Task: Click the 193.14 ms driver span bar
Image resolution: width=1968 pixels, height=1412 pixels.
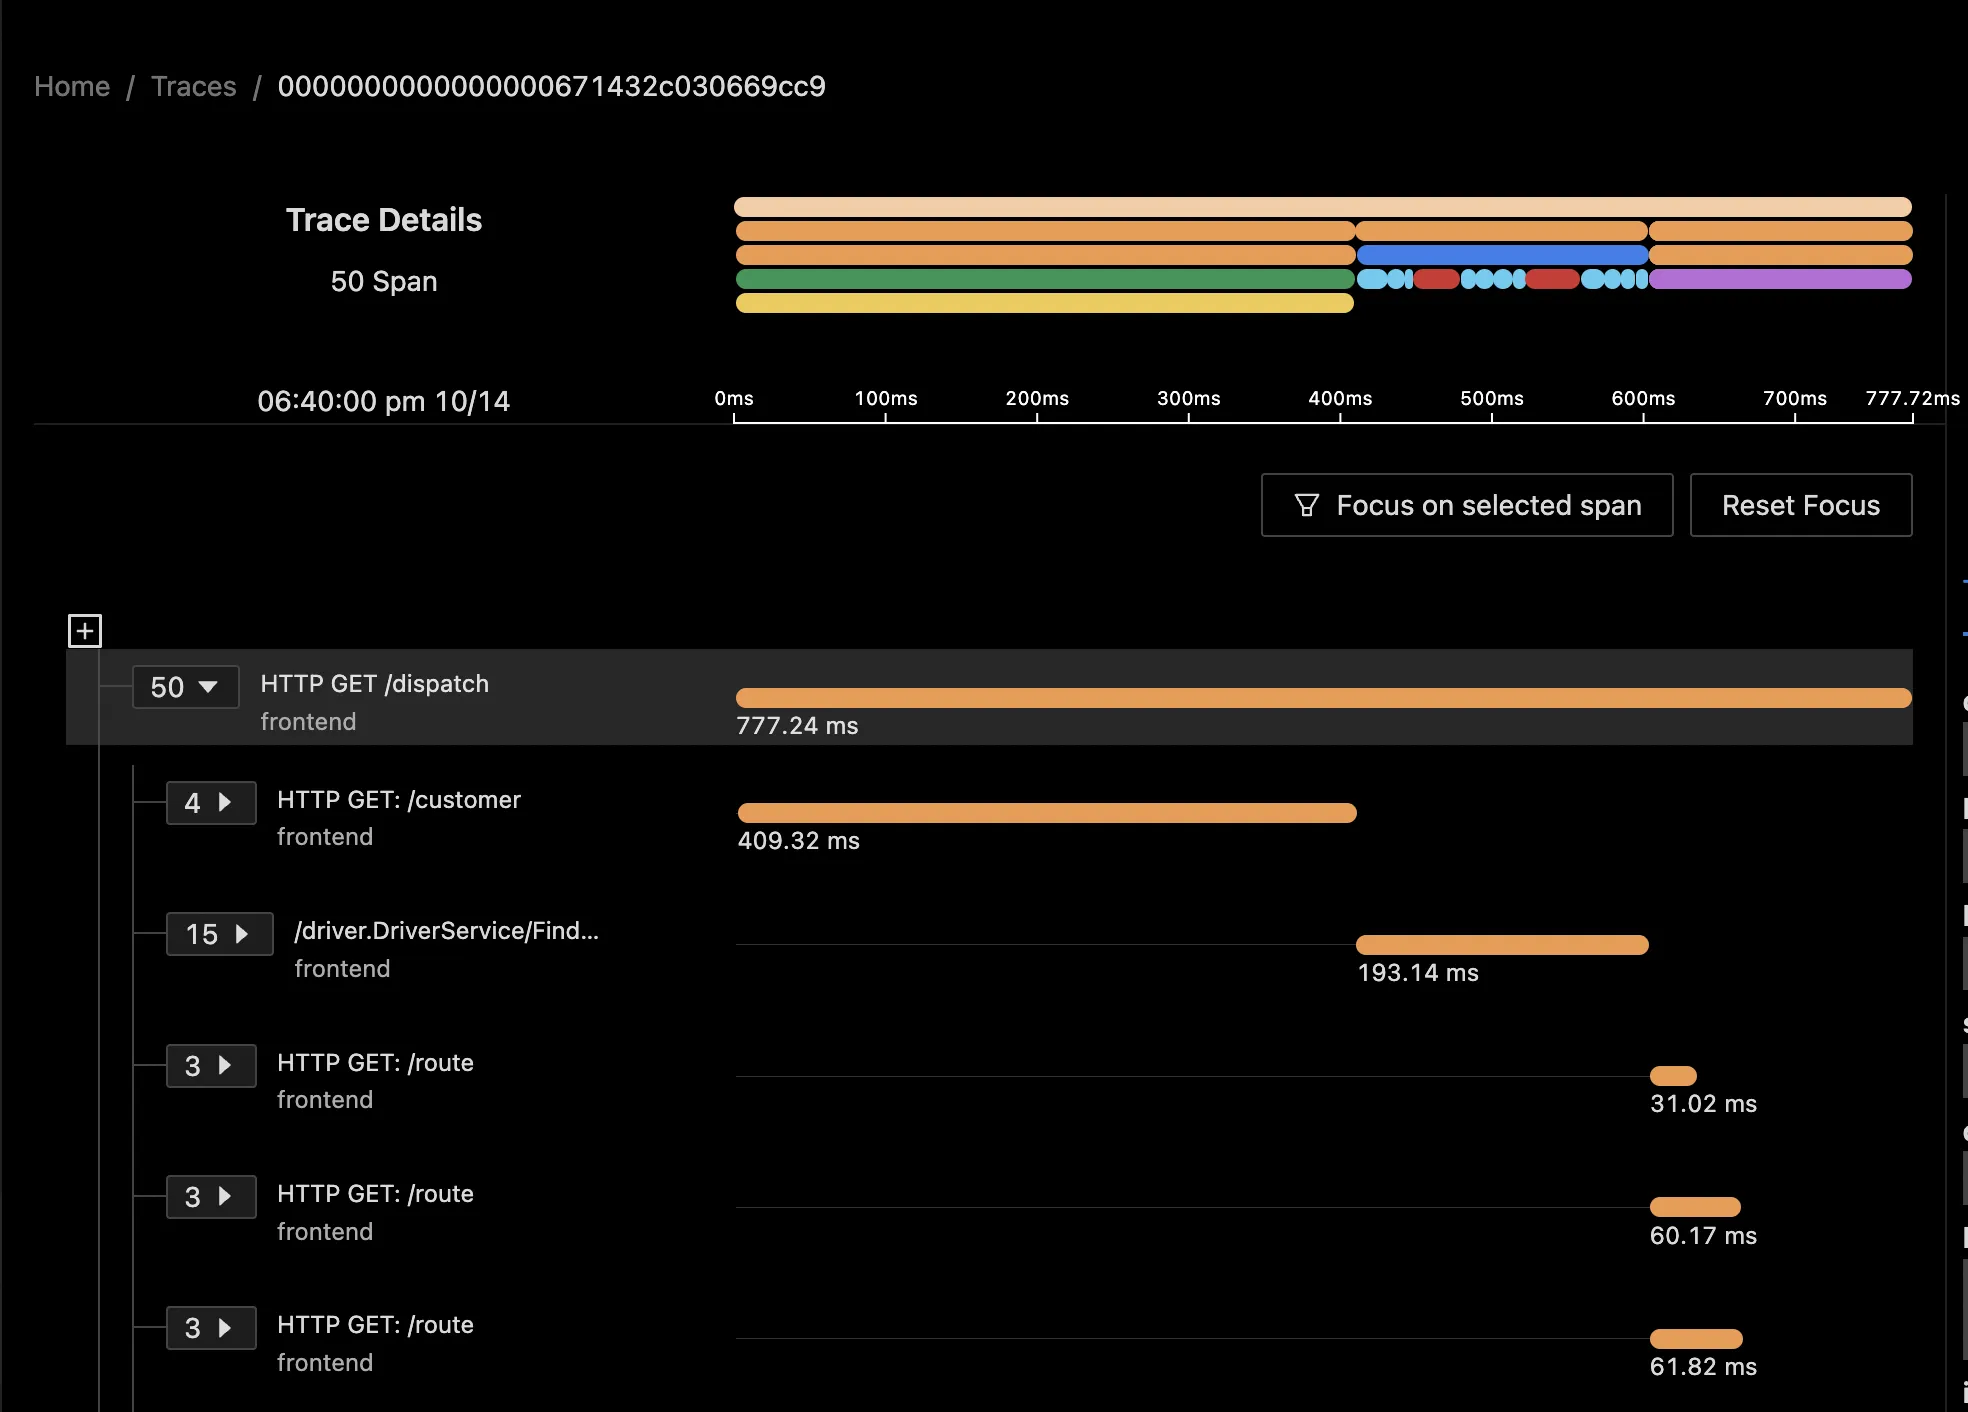Action: 1502,945
